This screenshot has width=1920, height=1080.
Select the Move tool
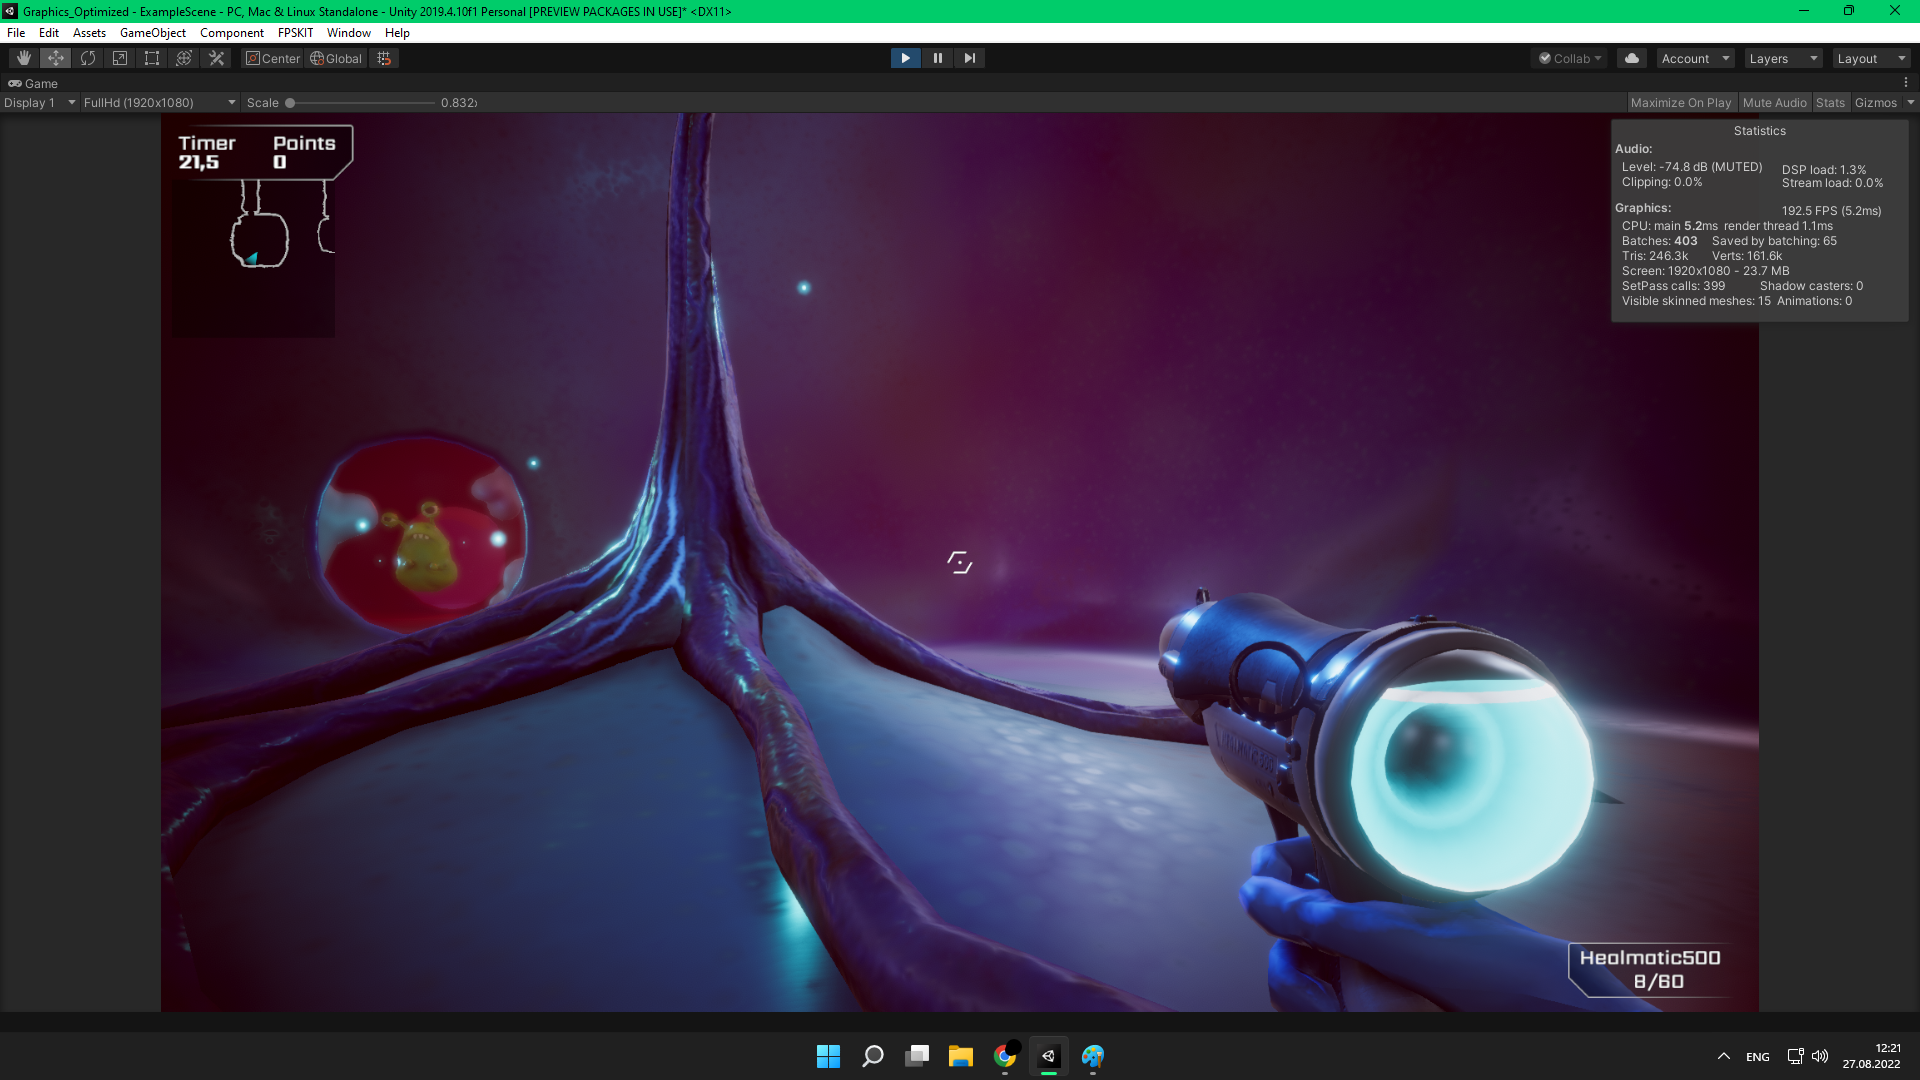56,58
